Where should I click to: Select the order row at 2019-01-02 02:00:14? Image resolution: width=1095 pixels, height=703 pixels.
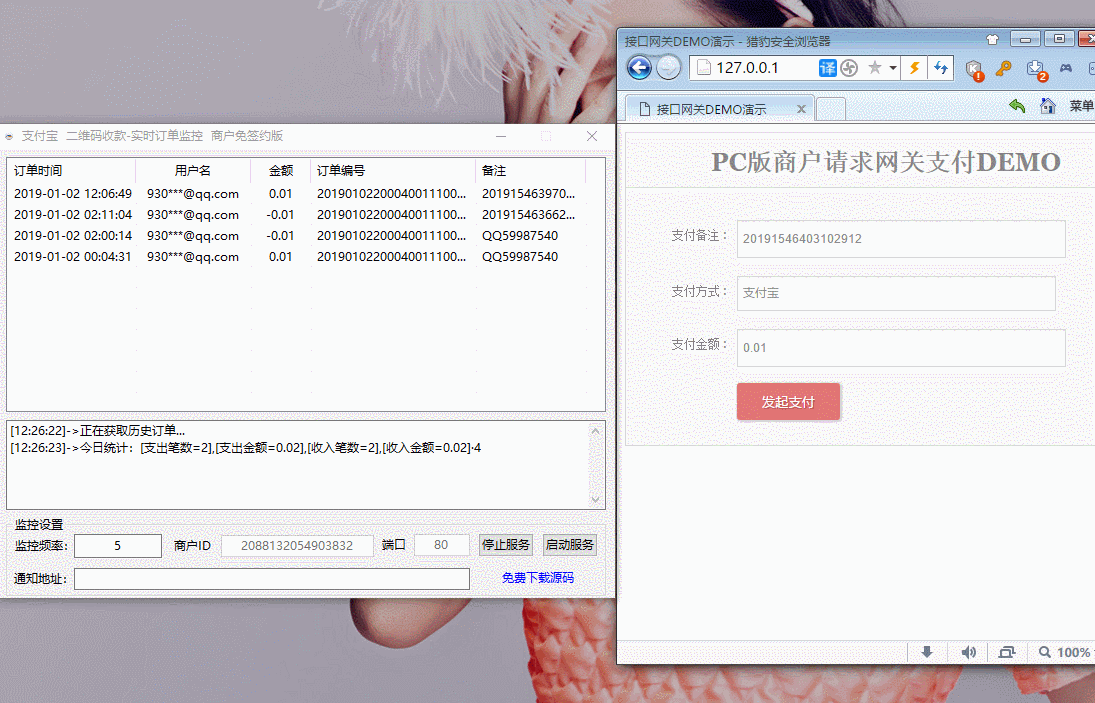click(x=296, y=235)
